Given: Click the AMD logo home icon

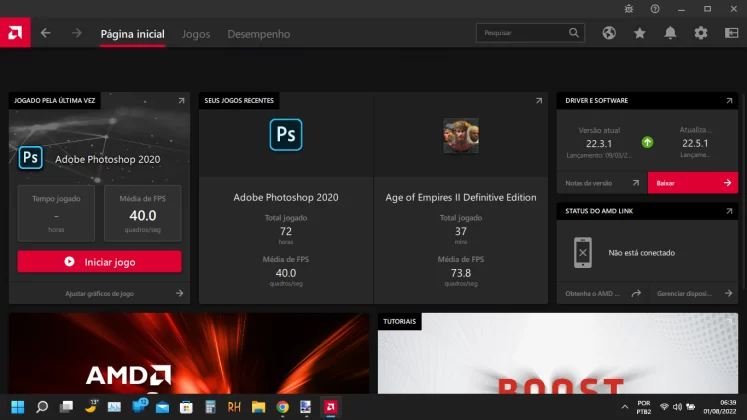Looking at the screenshot, I should [x=15, y=33].
